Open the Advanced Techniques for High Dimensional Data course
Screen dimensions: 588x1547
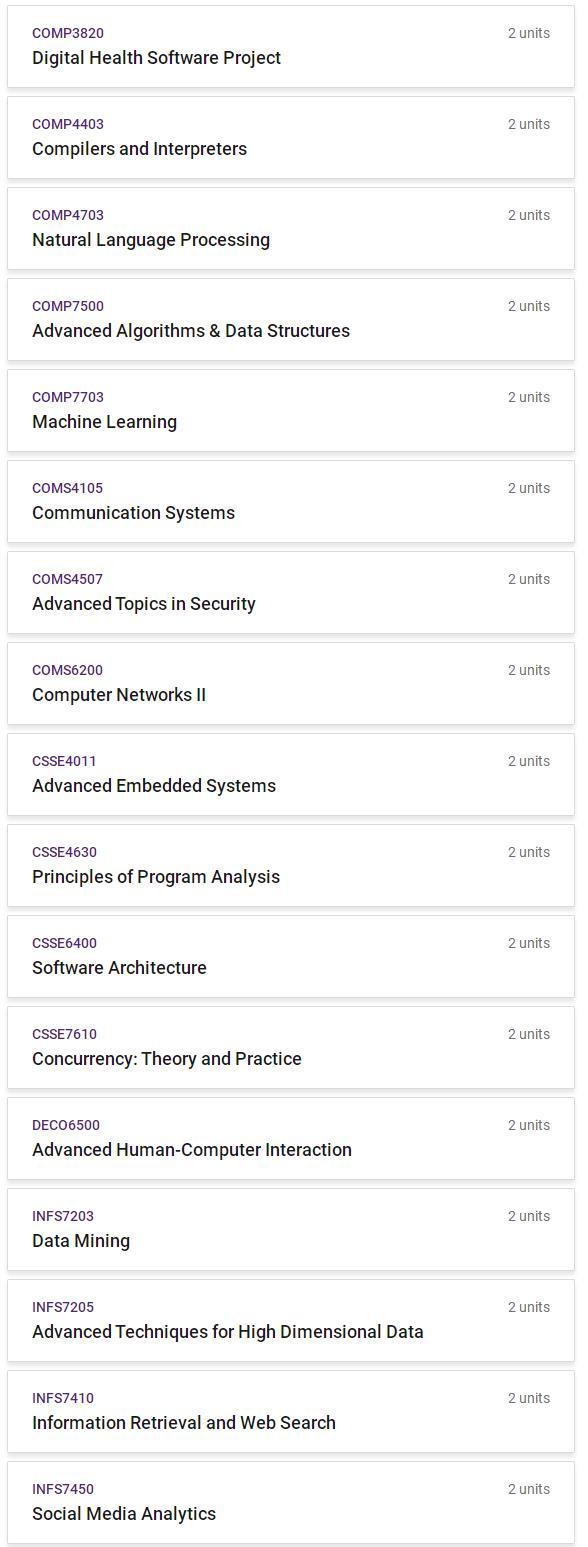291,1320
